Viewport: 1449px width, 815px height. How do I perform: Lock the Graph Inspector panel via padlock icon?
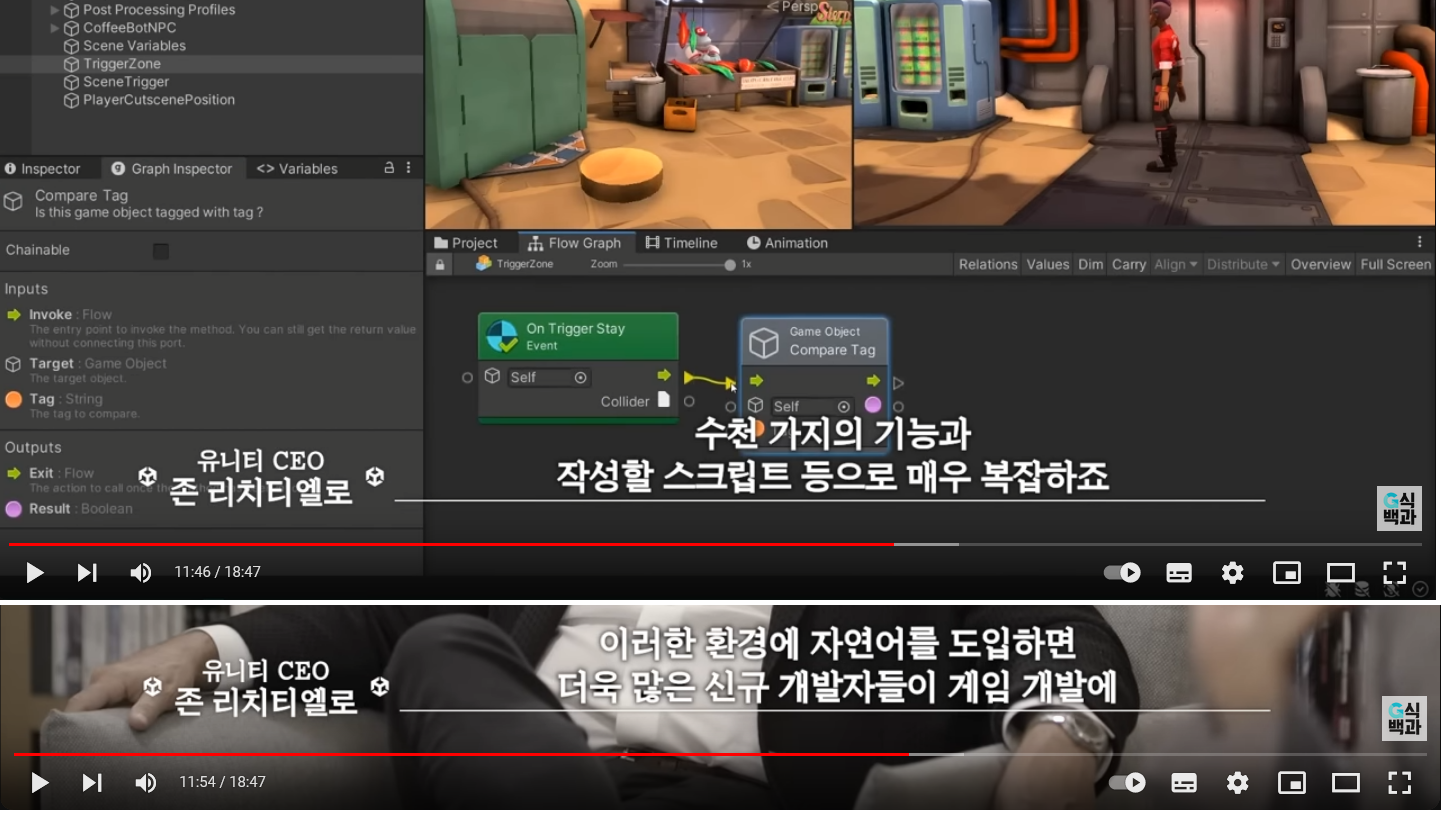[x=390, y=168]
